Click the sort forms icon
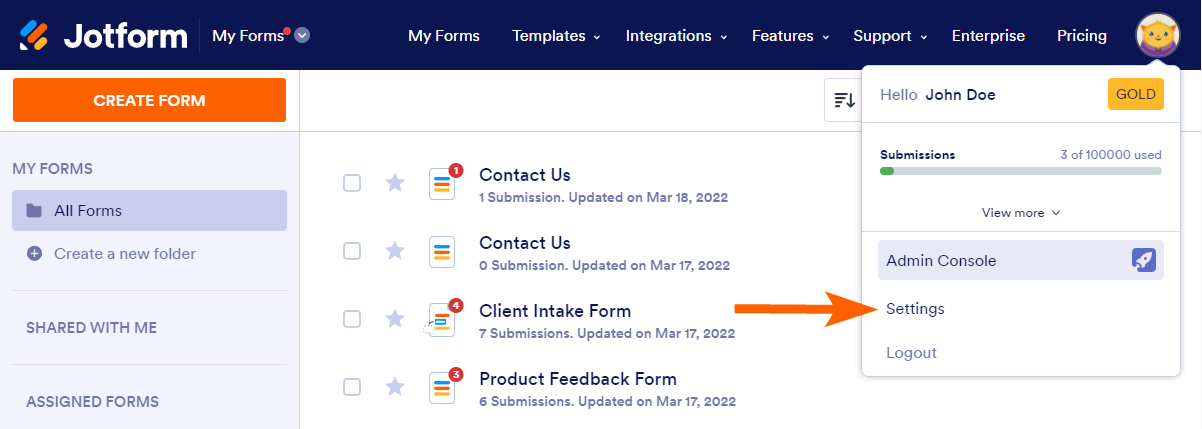1202x429 pixels. 845,100
